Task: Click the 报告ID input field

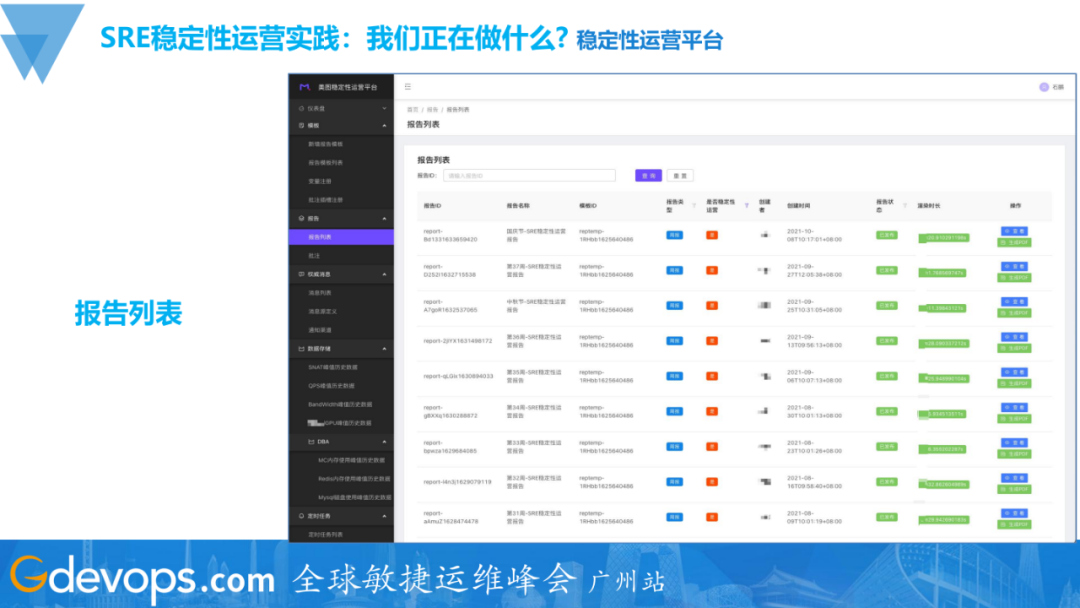Action: [x=530, y=174]
